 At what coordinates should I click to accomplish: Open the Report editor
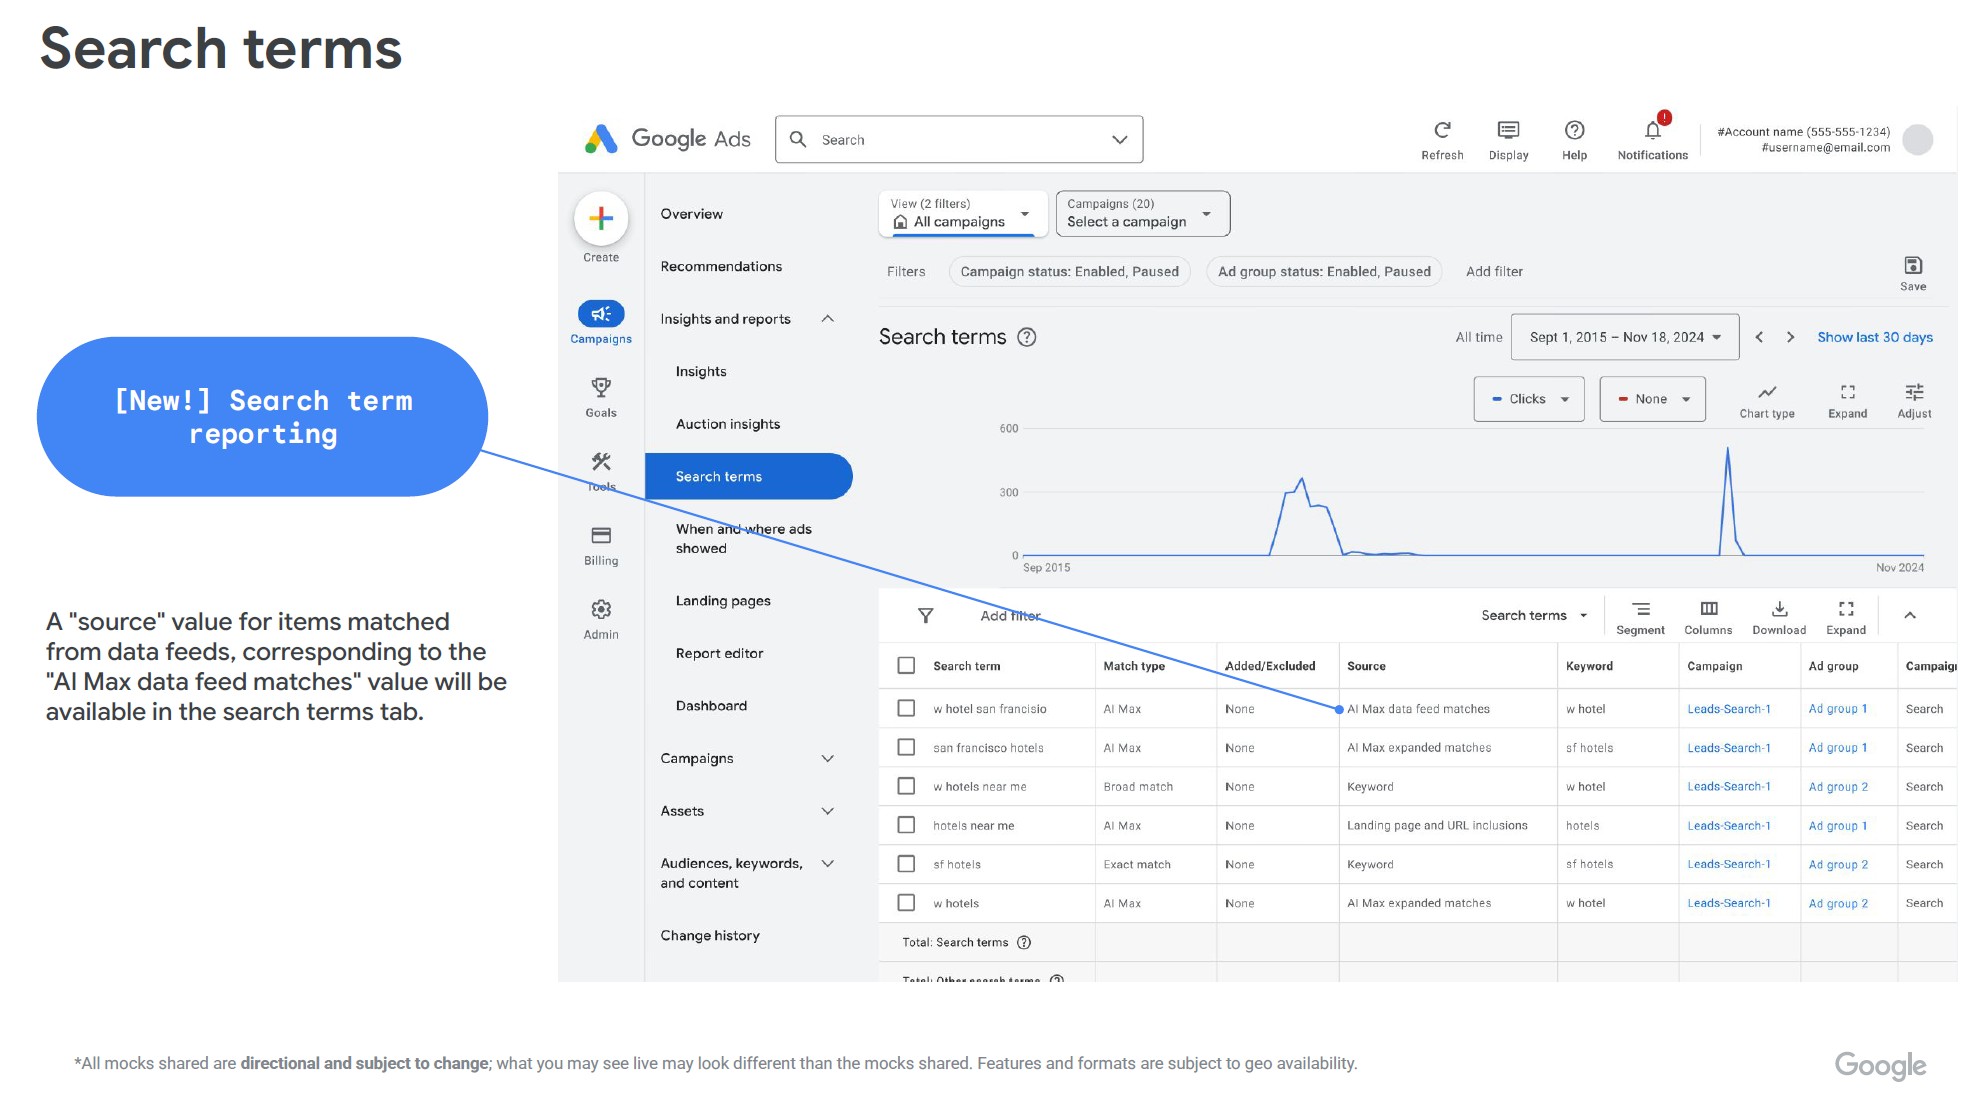(x=719, y=654)
